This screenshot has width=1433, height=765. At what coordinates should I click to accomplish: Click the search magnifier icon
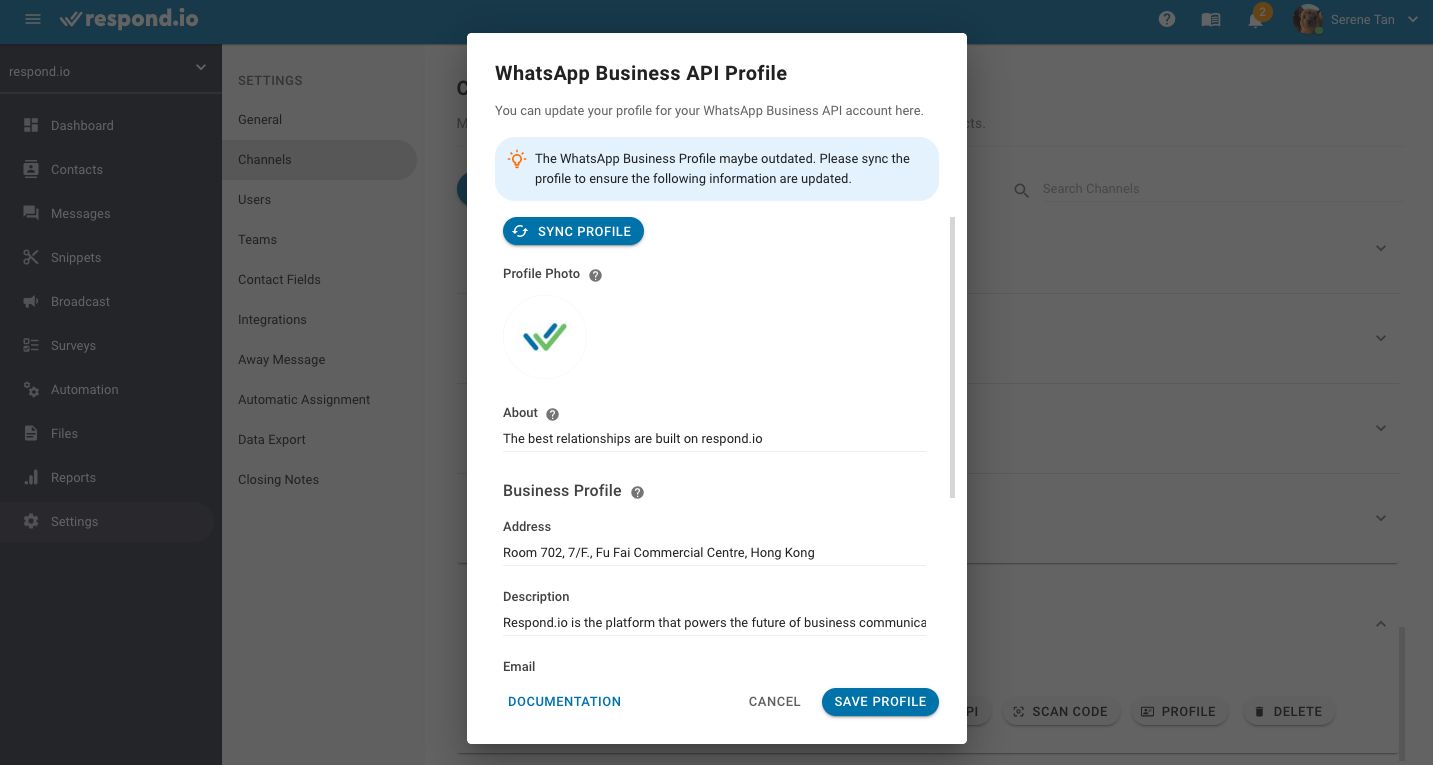tap(1021, 190)
